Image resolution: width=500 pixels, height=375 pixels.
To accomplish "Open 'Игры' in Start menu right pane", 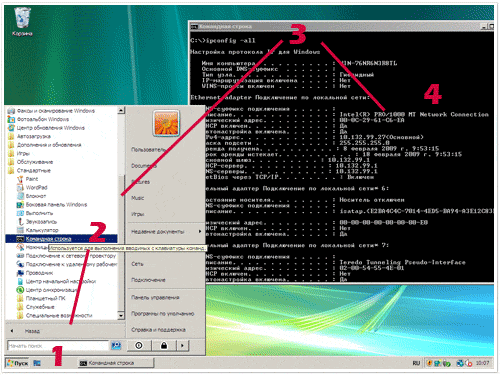I will click(x=137, y=214).
